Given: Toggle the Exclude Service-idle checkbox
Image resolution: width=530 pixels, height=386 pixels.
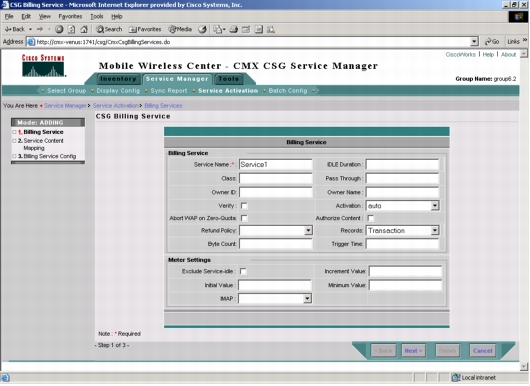Looking at the screenshot, I should 243,271.
